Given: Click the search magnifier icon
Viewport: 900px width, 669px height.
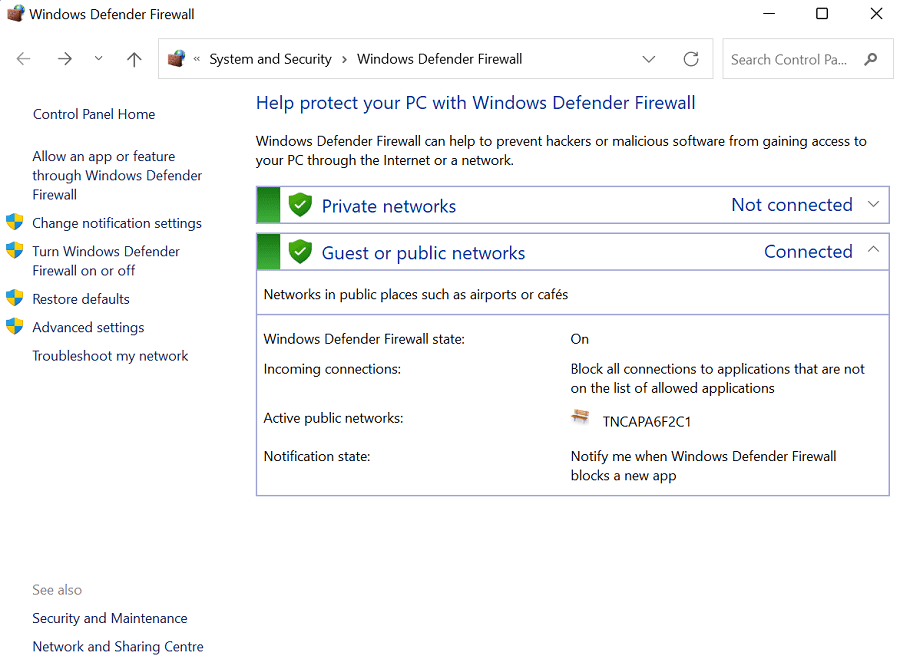Looking at the screenshot, I should (871, 59).
